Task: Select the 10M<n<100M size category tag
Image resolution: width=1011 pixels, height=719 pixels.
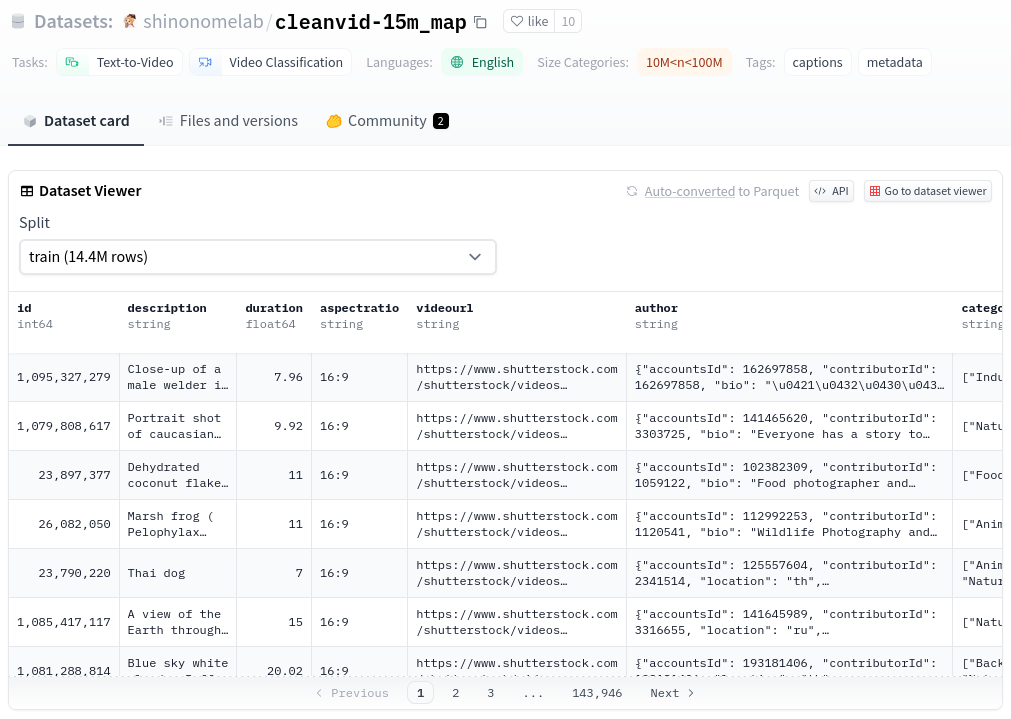Action: pos(684,63)
